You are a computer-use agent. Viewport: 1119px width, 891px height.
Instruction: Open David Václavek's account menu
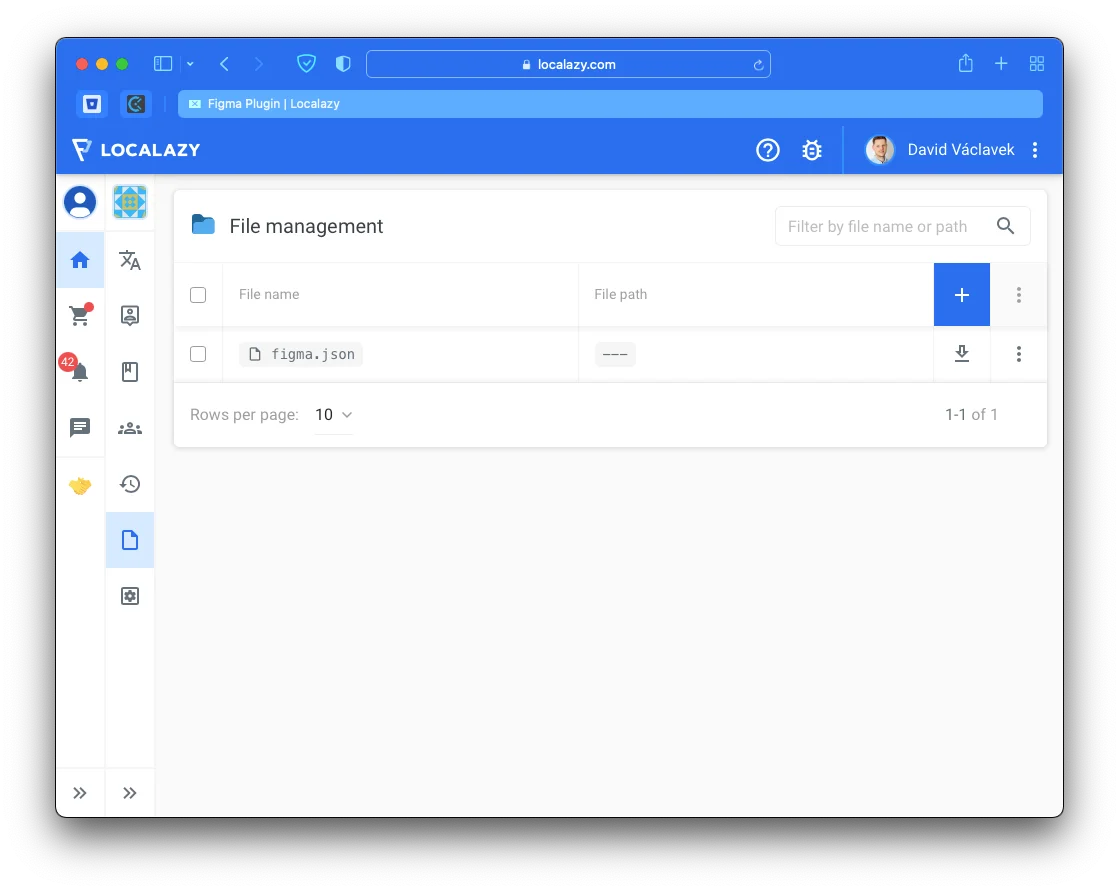(960, 149)
